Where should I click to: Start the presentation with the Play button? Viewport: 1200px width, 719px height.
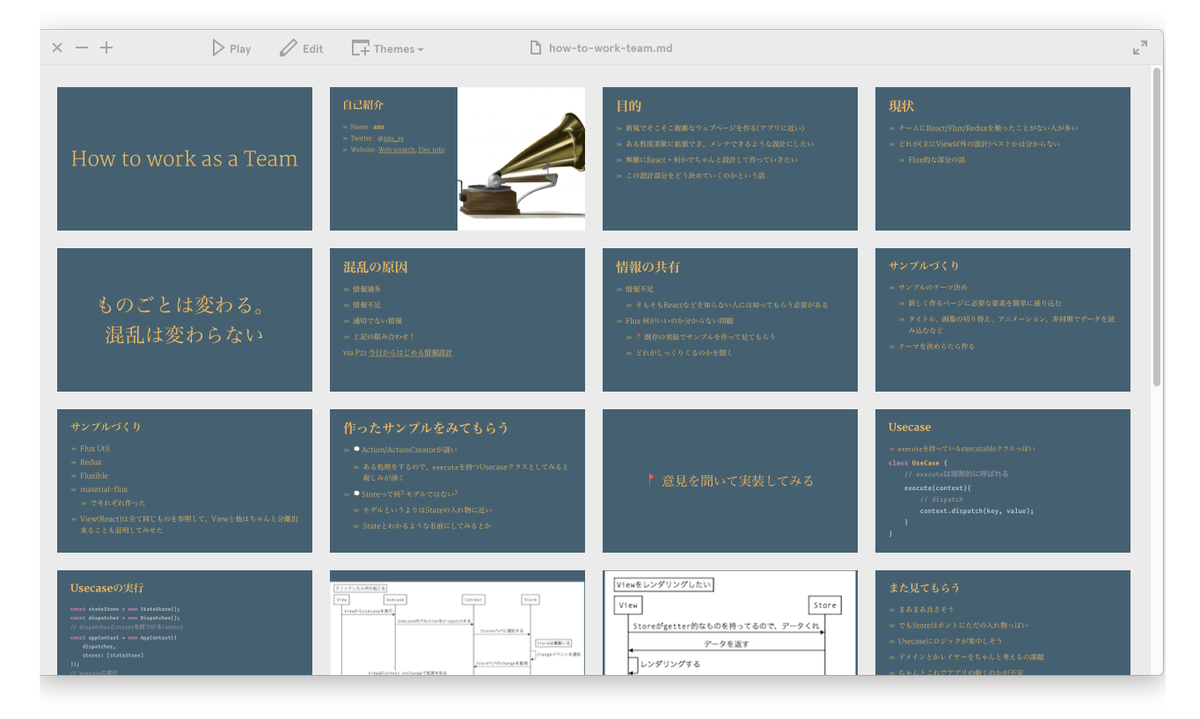tap(231, 48)
